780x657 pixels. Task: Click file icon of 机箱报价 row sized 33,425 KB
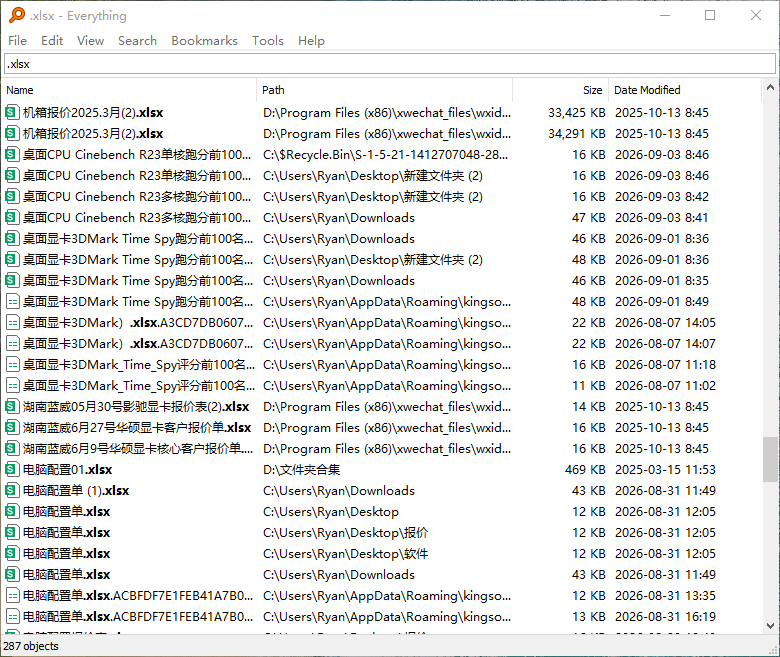point(12,112)
